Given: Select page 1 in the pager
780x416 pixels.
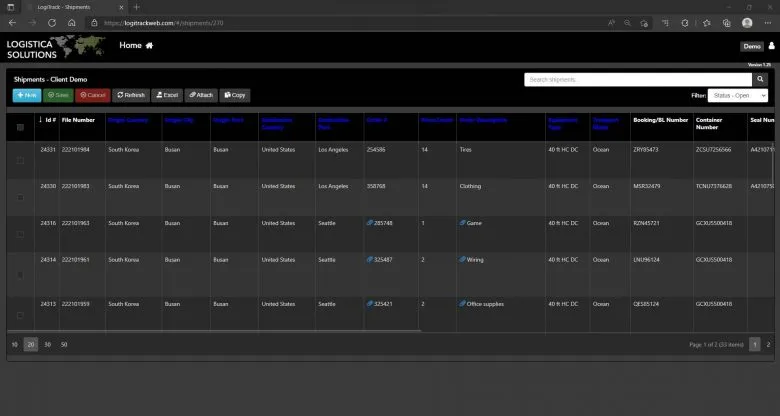Looking at the screenshot, I should [755, 344].
